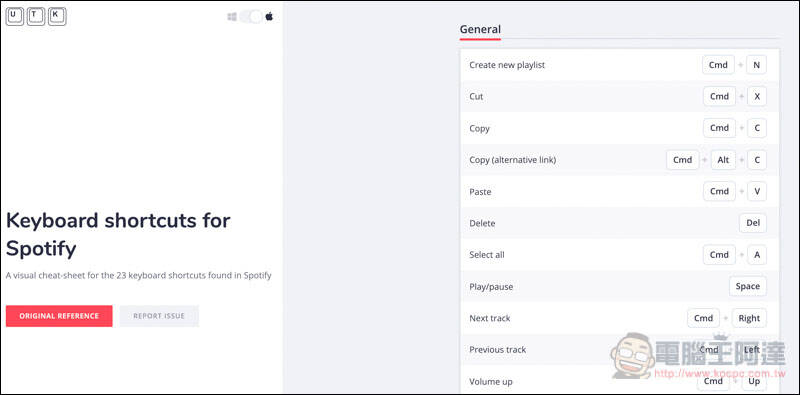Select the Apple platform icon
The width and height of the screenshot is (800, 395).
(x=269, y=17)
